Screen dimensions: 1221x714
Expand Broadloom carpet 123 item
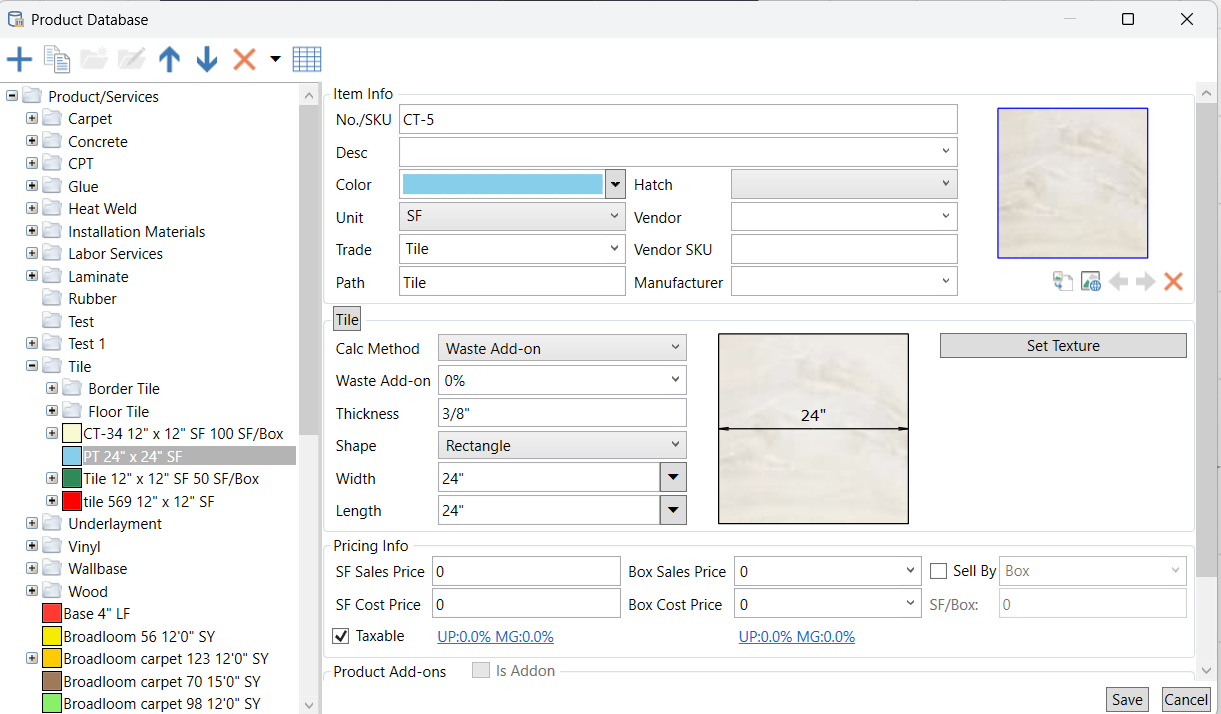(32, 658)
